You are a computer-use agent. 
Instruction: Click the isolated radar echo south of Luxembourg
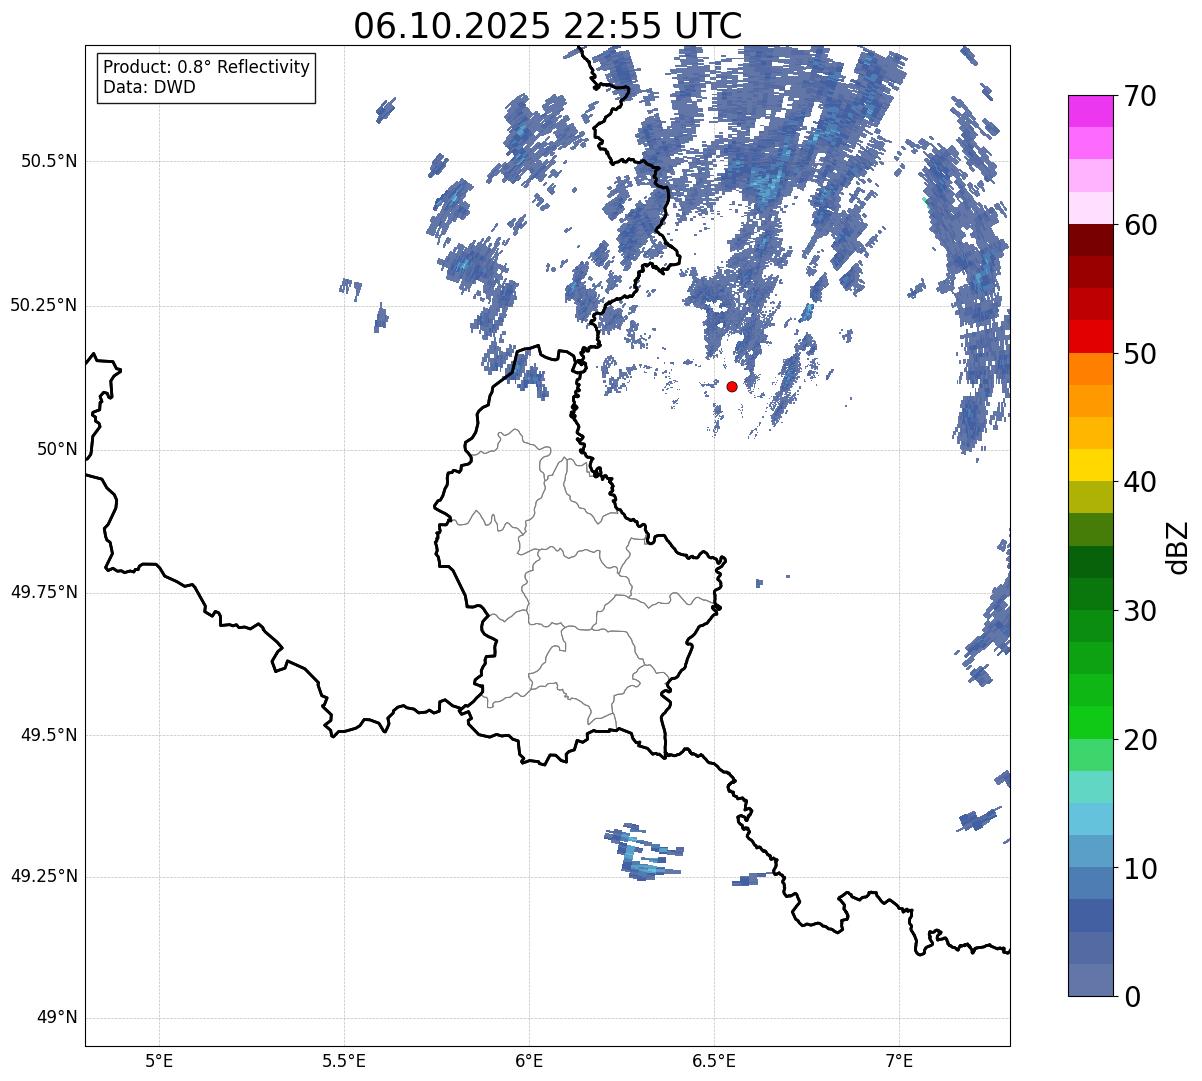click(x=643, y=853)
